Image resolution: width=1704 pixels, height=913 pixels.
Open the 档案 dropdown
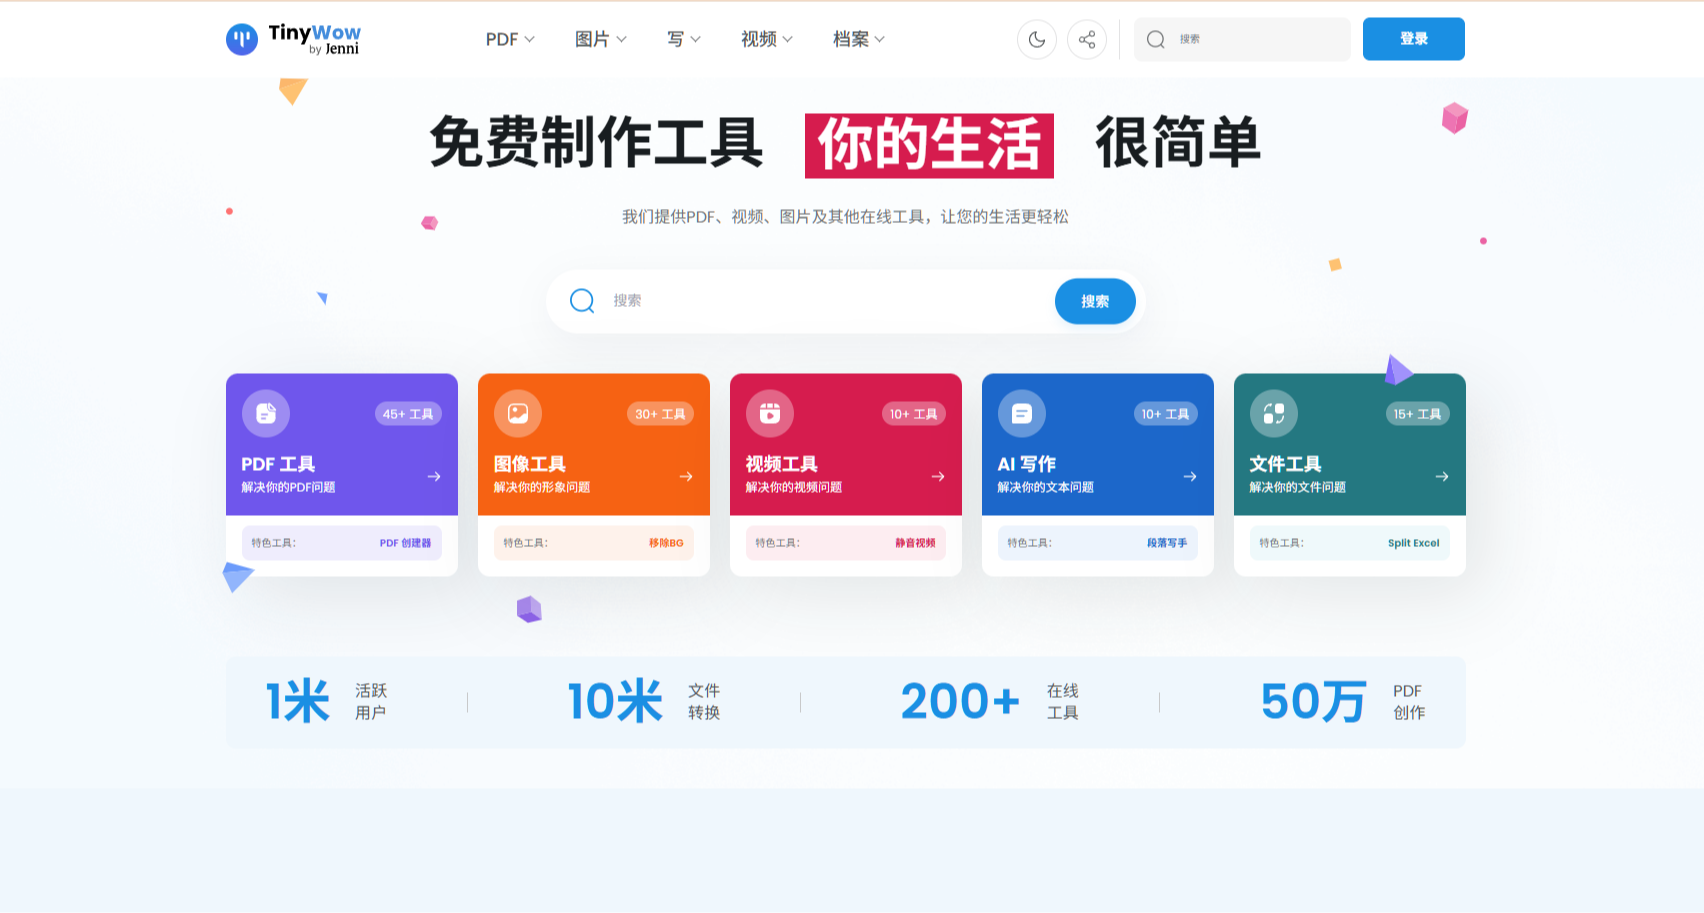pyautogui.click(x=857, y=40)
